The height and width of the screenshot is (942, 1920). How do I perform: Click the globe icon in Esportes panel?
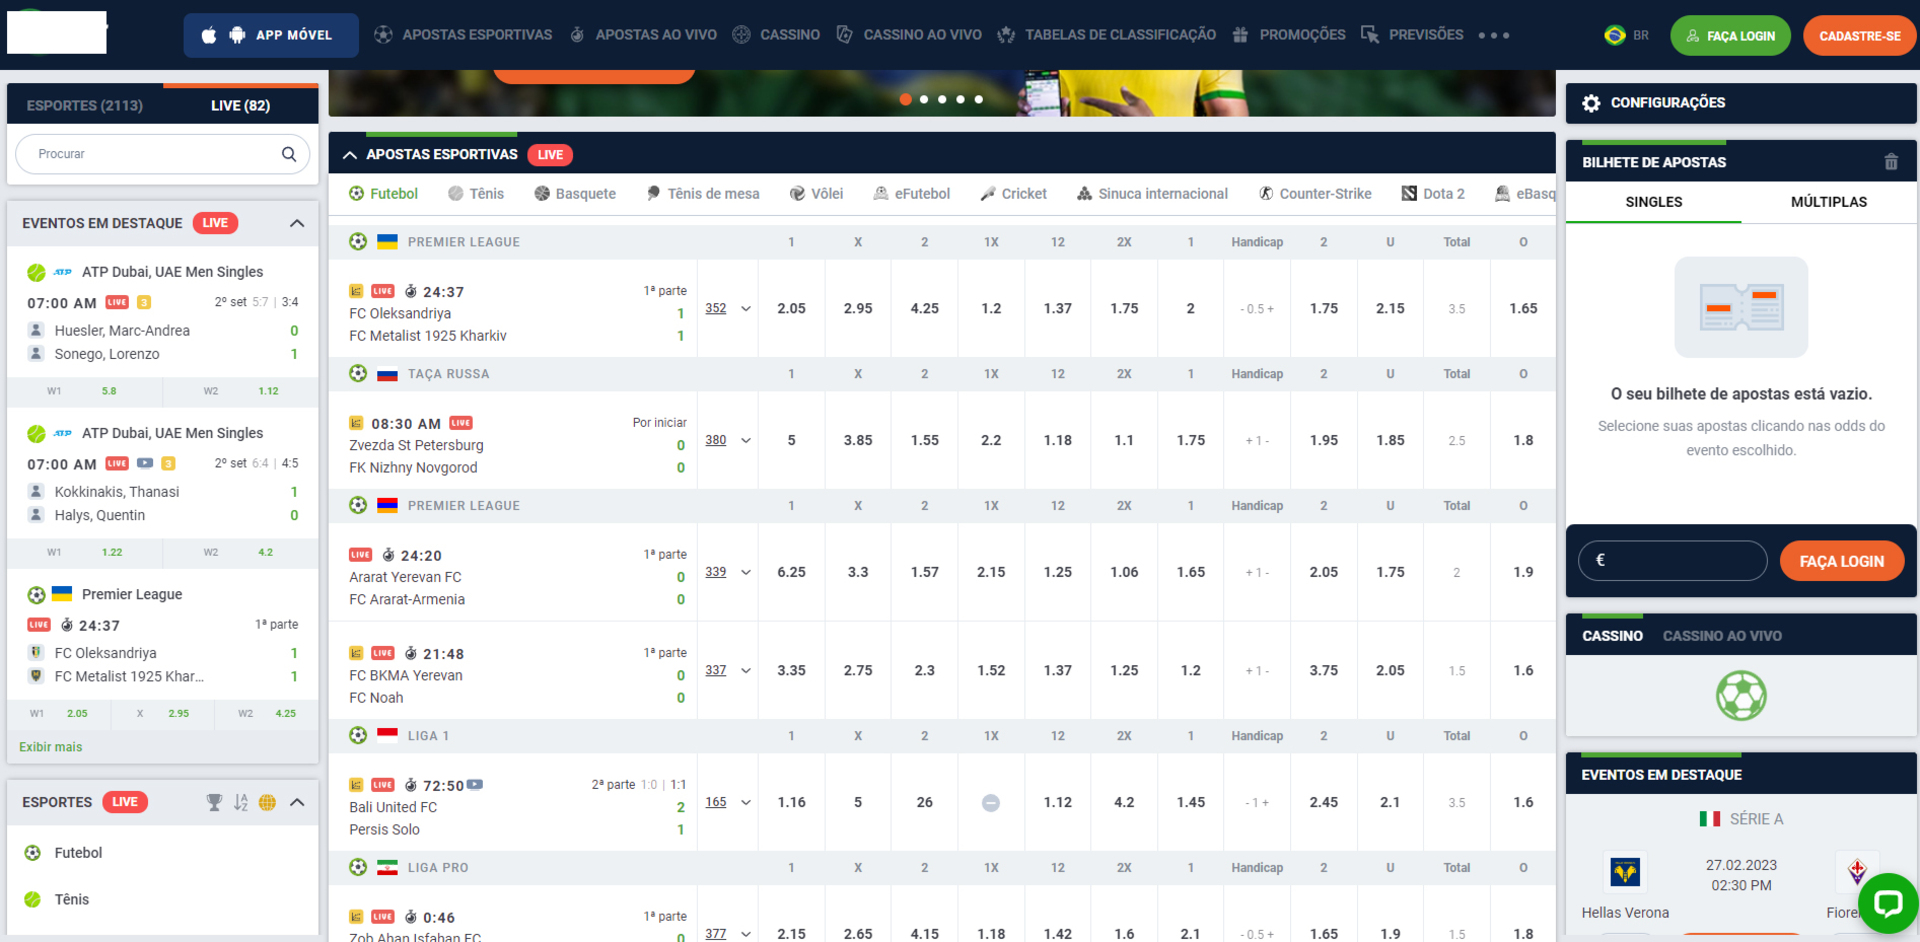pyautogui.click(x=267, y=802)
